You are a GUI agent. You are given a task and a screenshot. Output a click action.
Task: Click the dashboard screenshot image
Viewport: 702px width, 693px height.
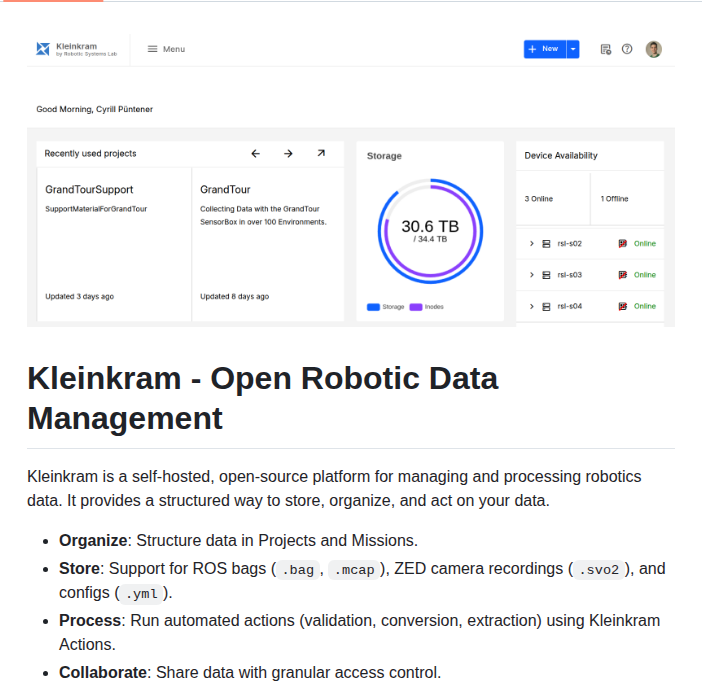click(351, 180)
